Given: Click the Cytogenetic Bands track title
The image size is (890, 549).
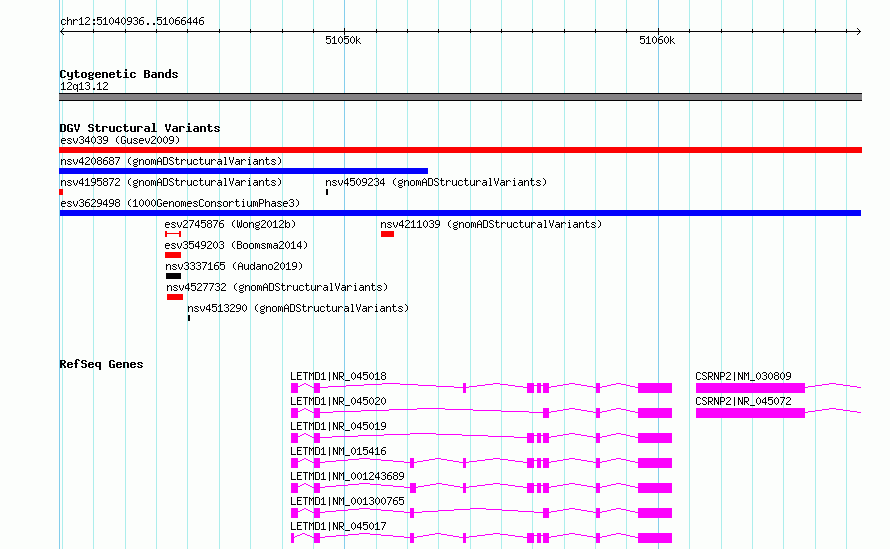Looking at the screenshot, I should [x=119, y=74].
